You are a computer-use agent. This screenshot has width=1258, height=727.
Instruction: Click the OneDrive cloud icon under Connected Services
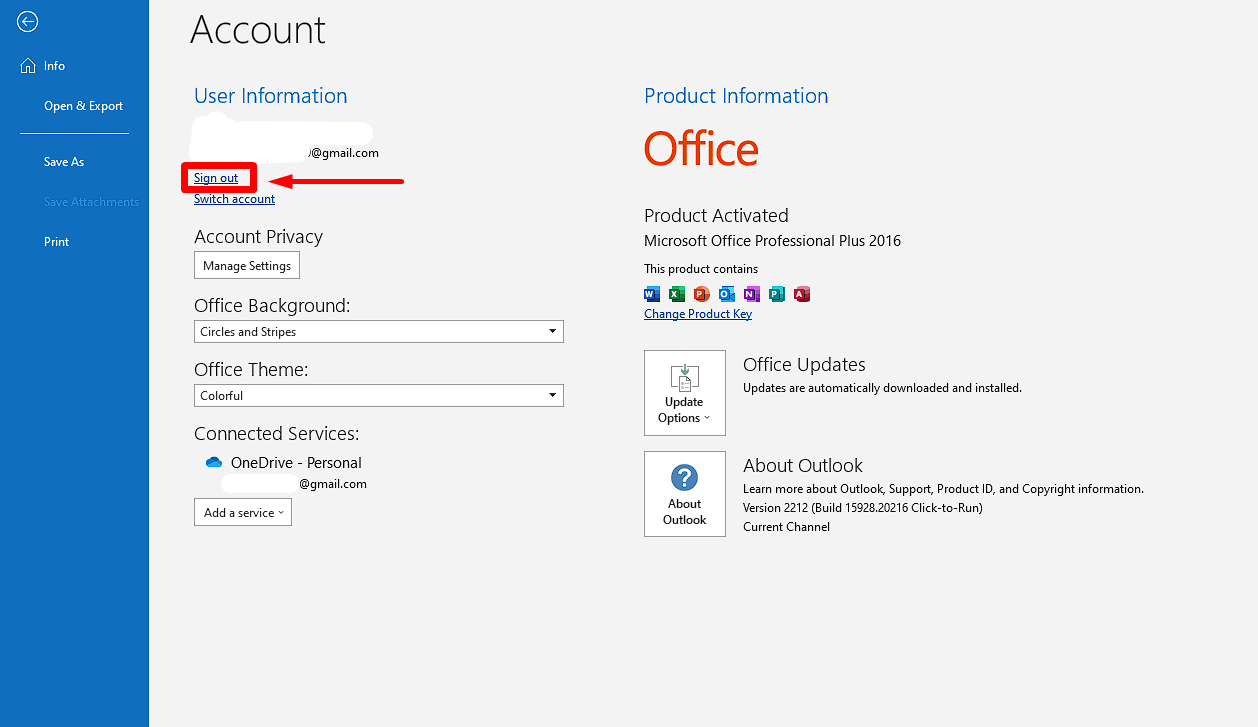tap(213, 462)
